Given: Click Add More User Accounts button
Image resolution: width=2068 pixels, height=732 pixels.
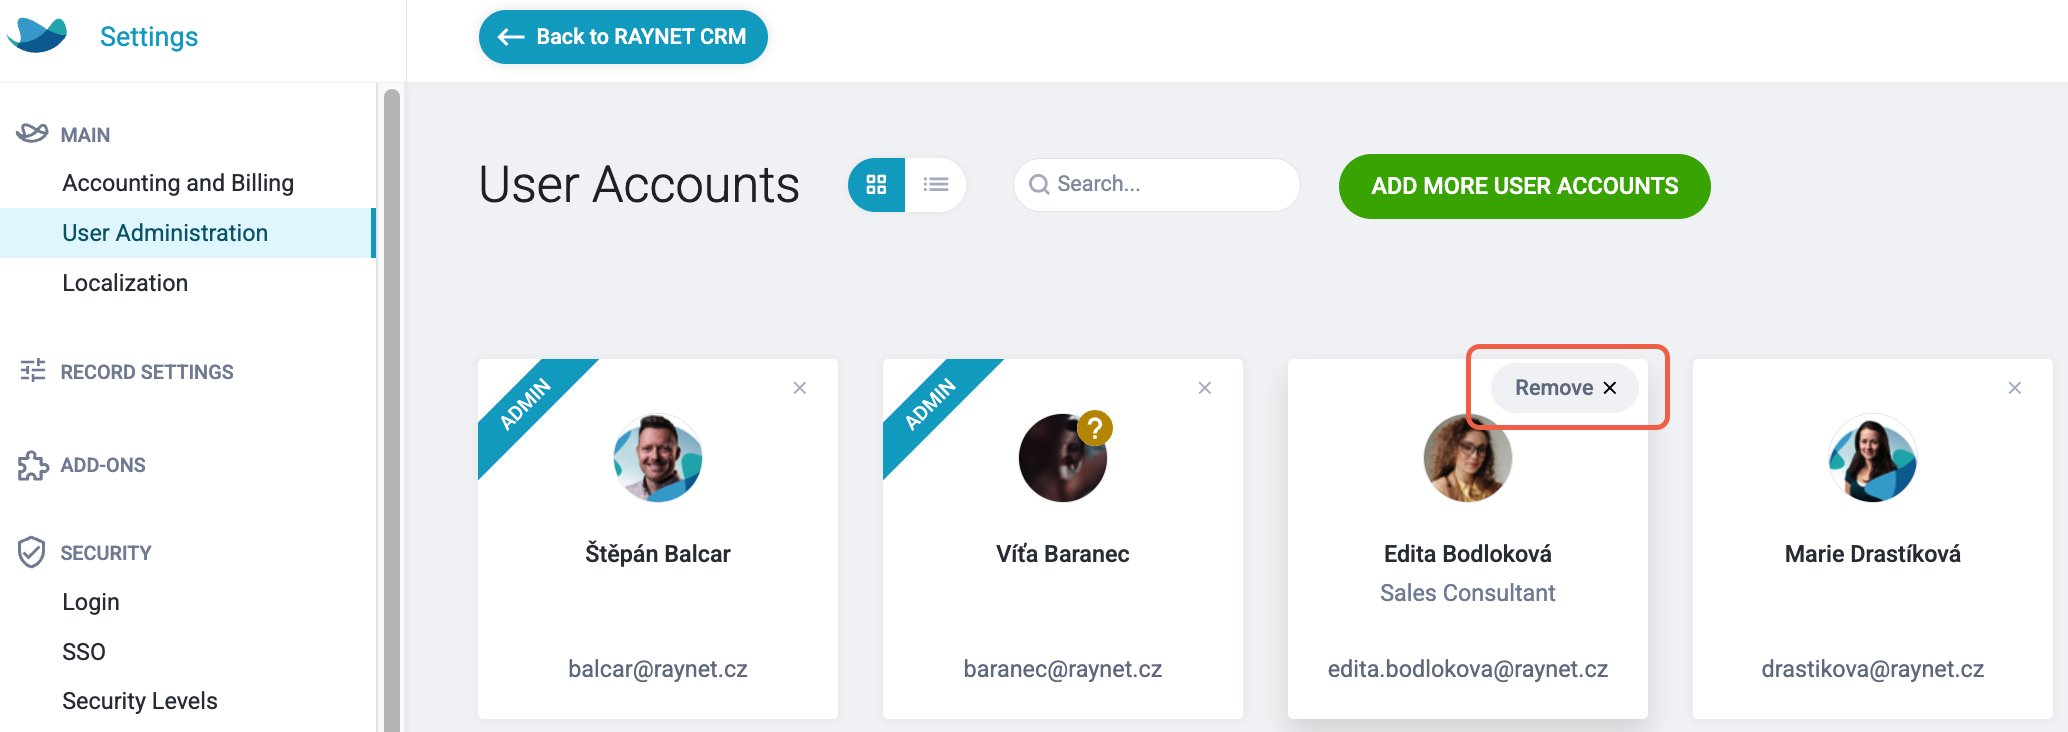Looking at the screenshot, I should coord(1524,186).
